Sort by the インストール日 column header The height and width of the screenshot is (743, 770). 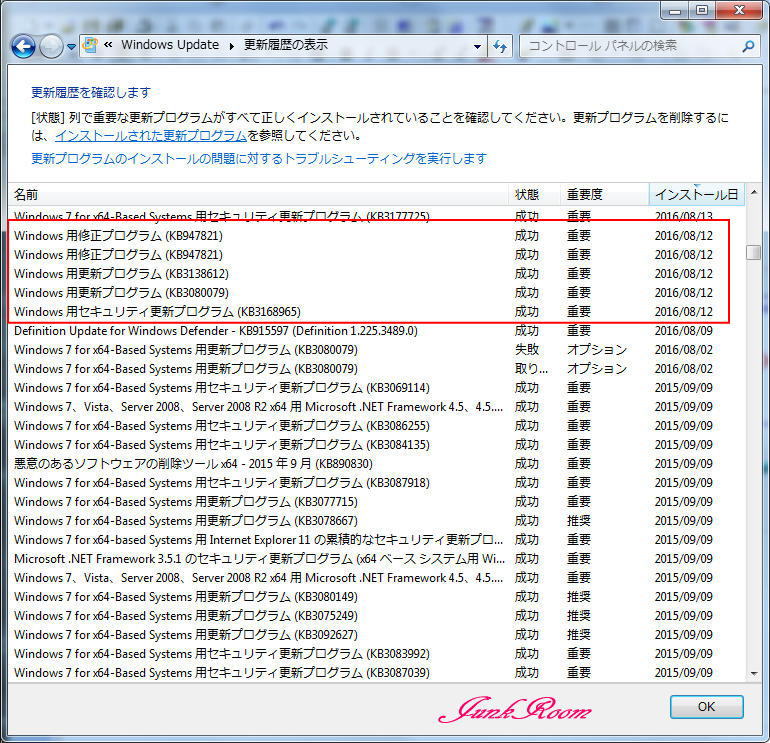point(697,194)
